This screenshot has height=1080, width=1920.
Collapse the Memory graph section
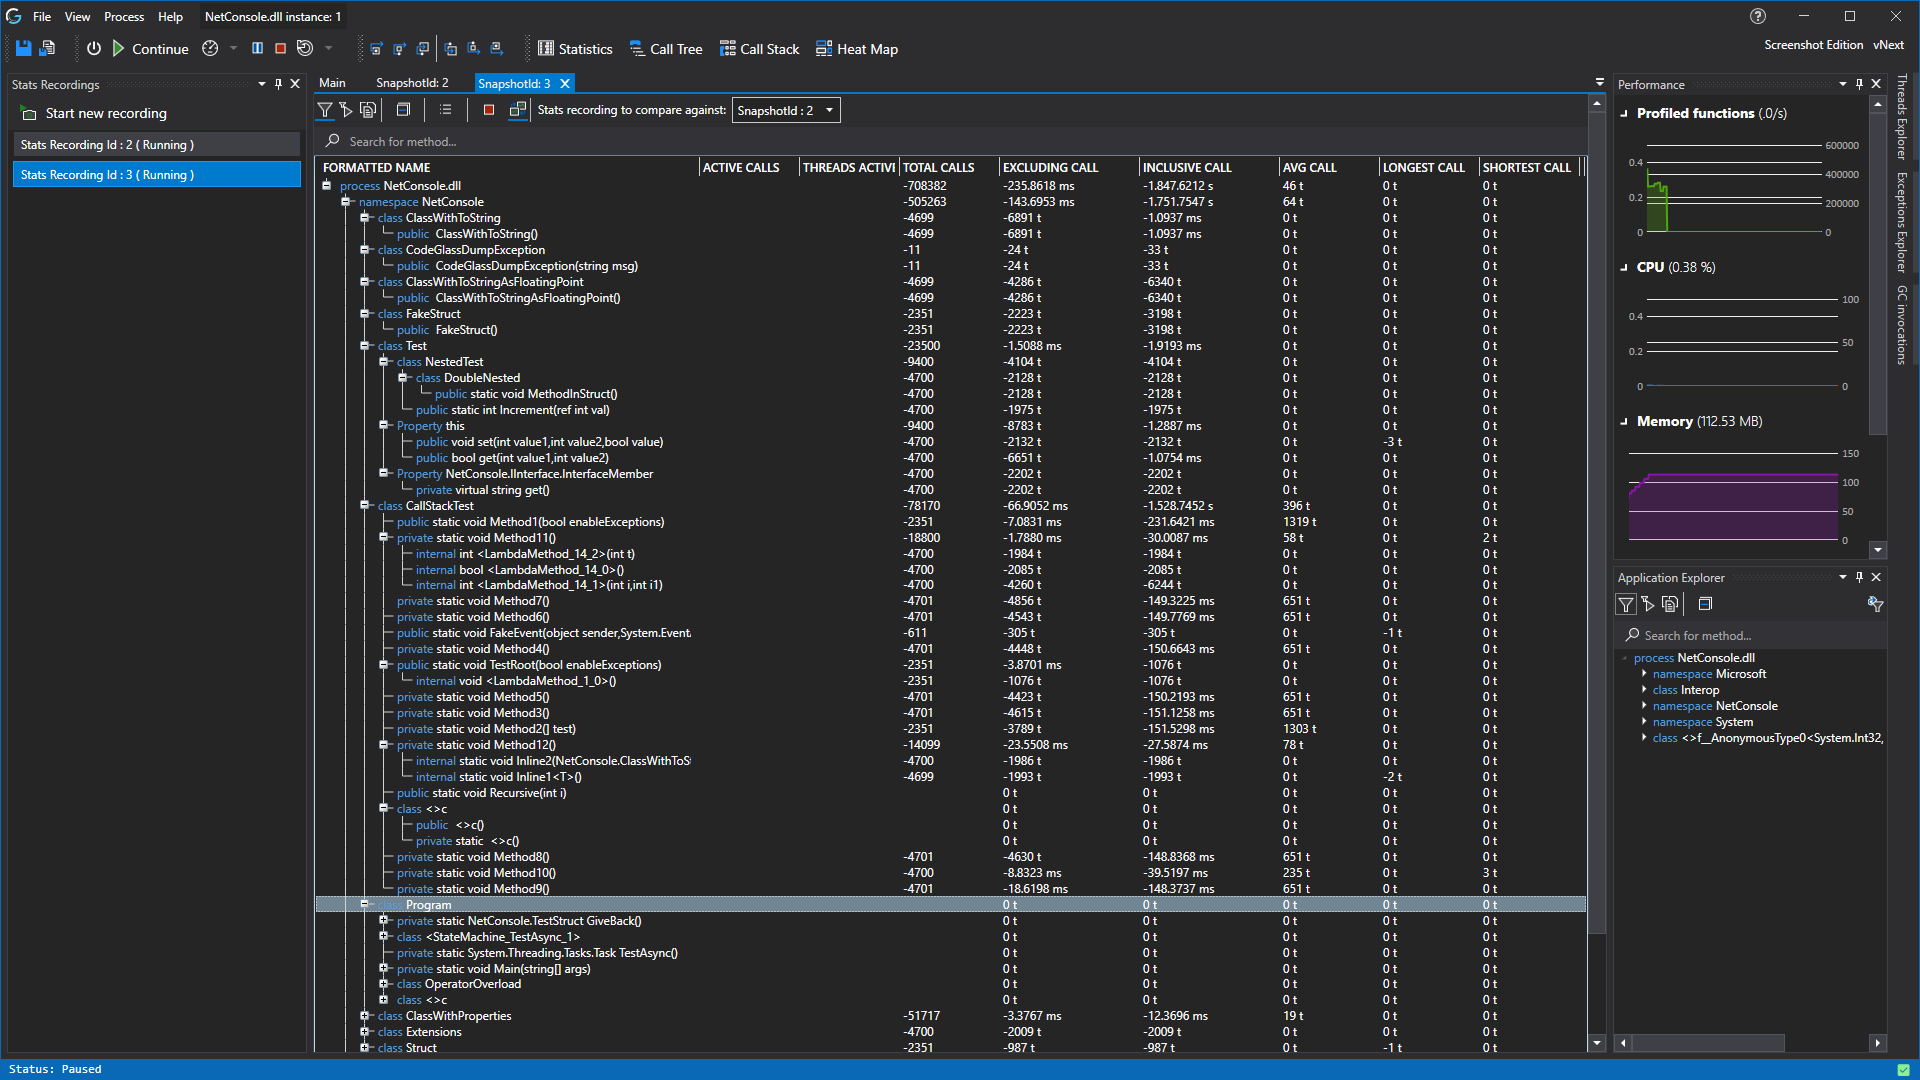tap(1625, 422)
